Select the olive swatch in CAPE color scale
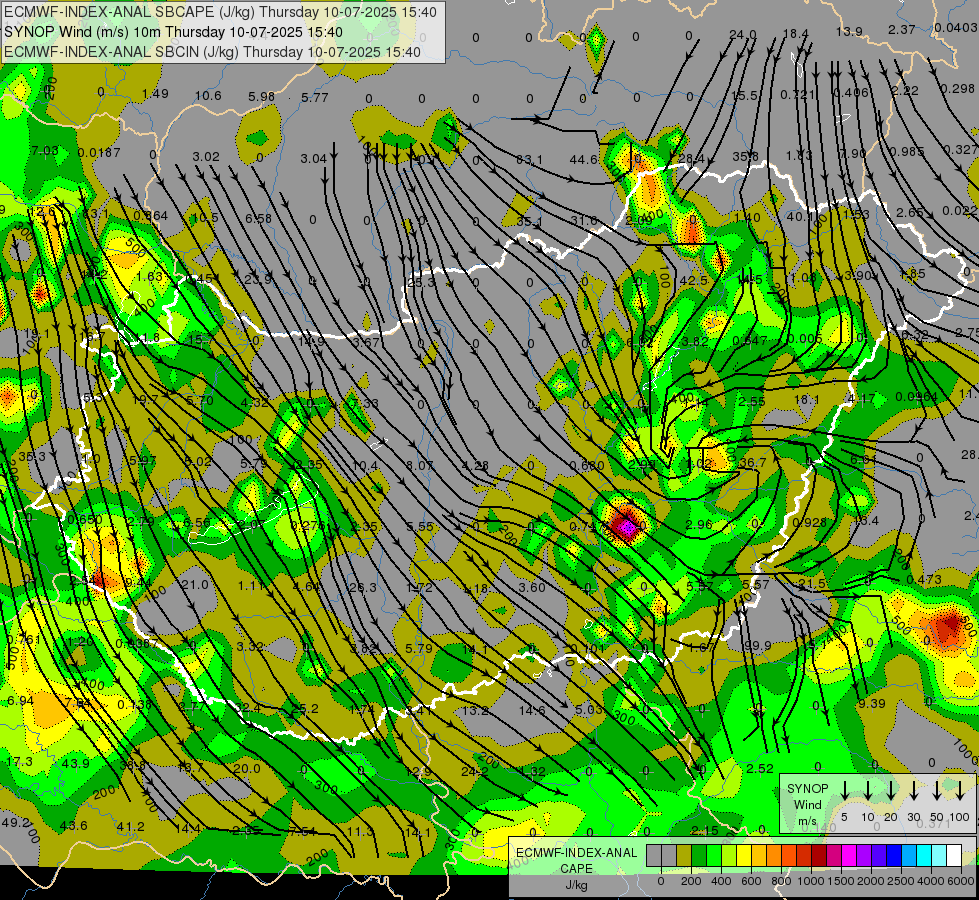979x900 pixels. 684,856
